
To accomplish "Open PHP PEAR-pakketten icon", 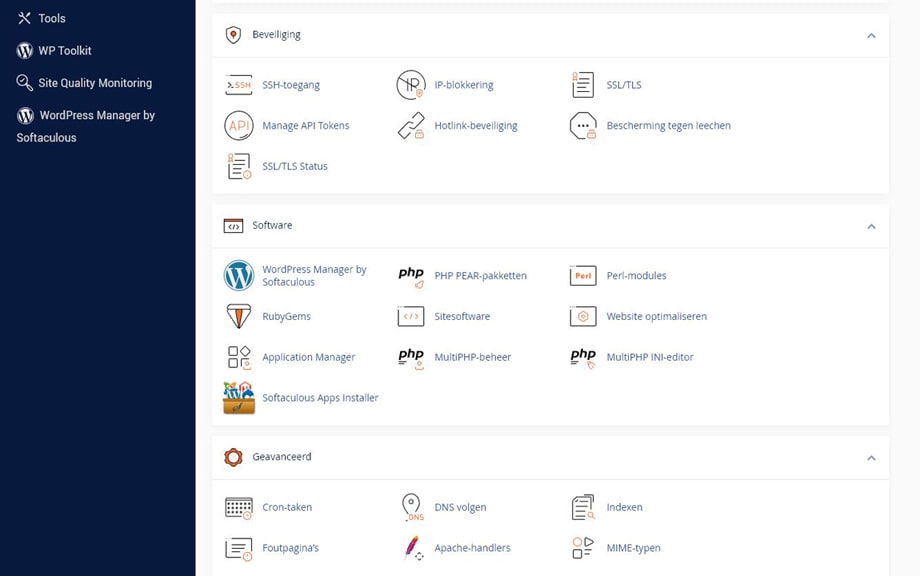I will [x=411, y=277].
